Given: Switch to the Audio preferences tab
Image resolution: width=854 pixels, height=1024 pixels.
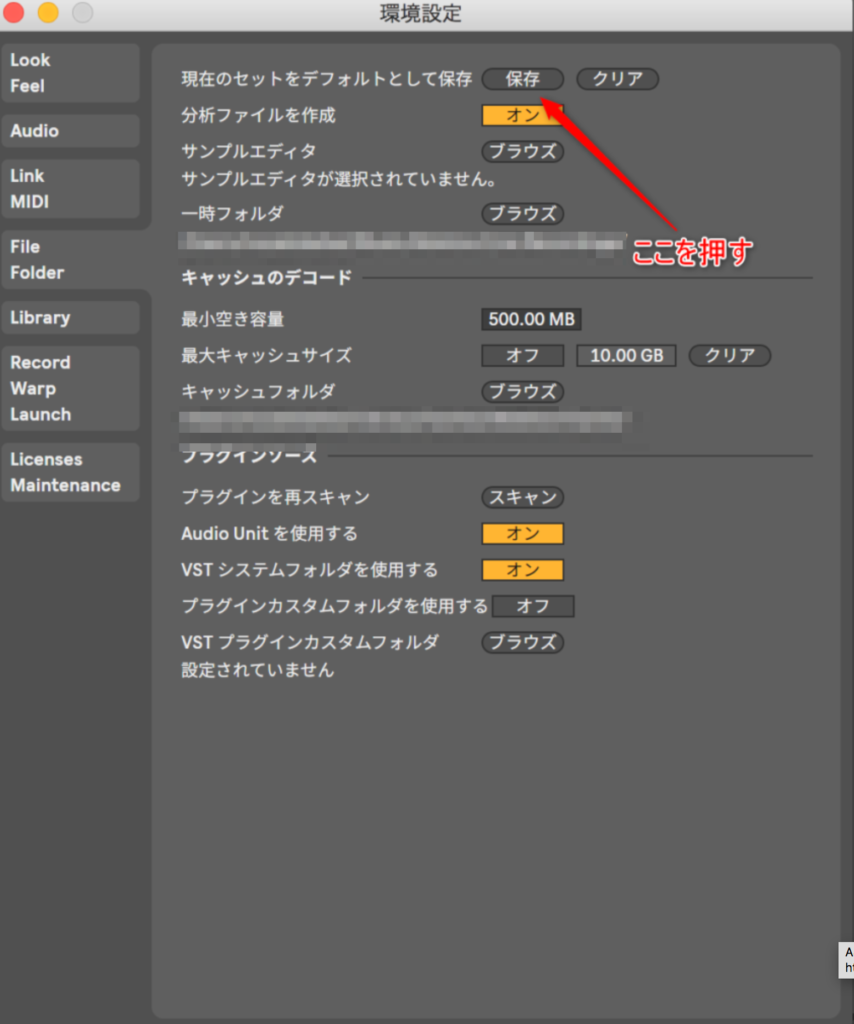Looking at the screenshot, I should click(x=70, y=131).
